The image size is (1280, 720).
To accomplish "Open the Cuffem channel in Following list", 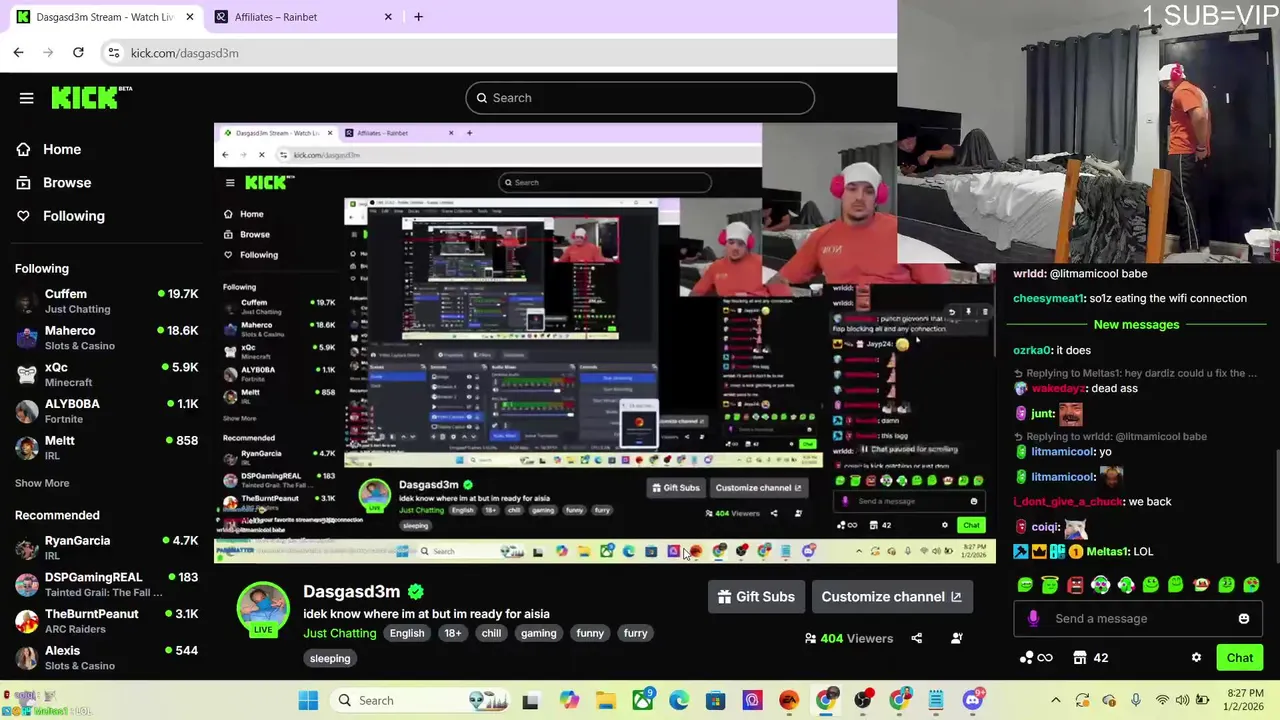I will [x=105, y=301].
